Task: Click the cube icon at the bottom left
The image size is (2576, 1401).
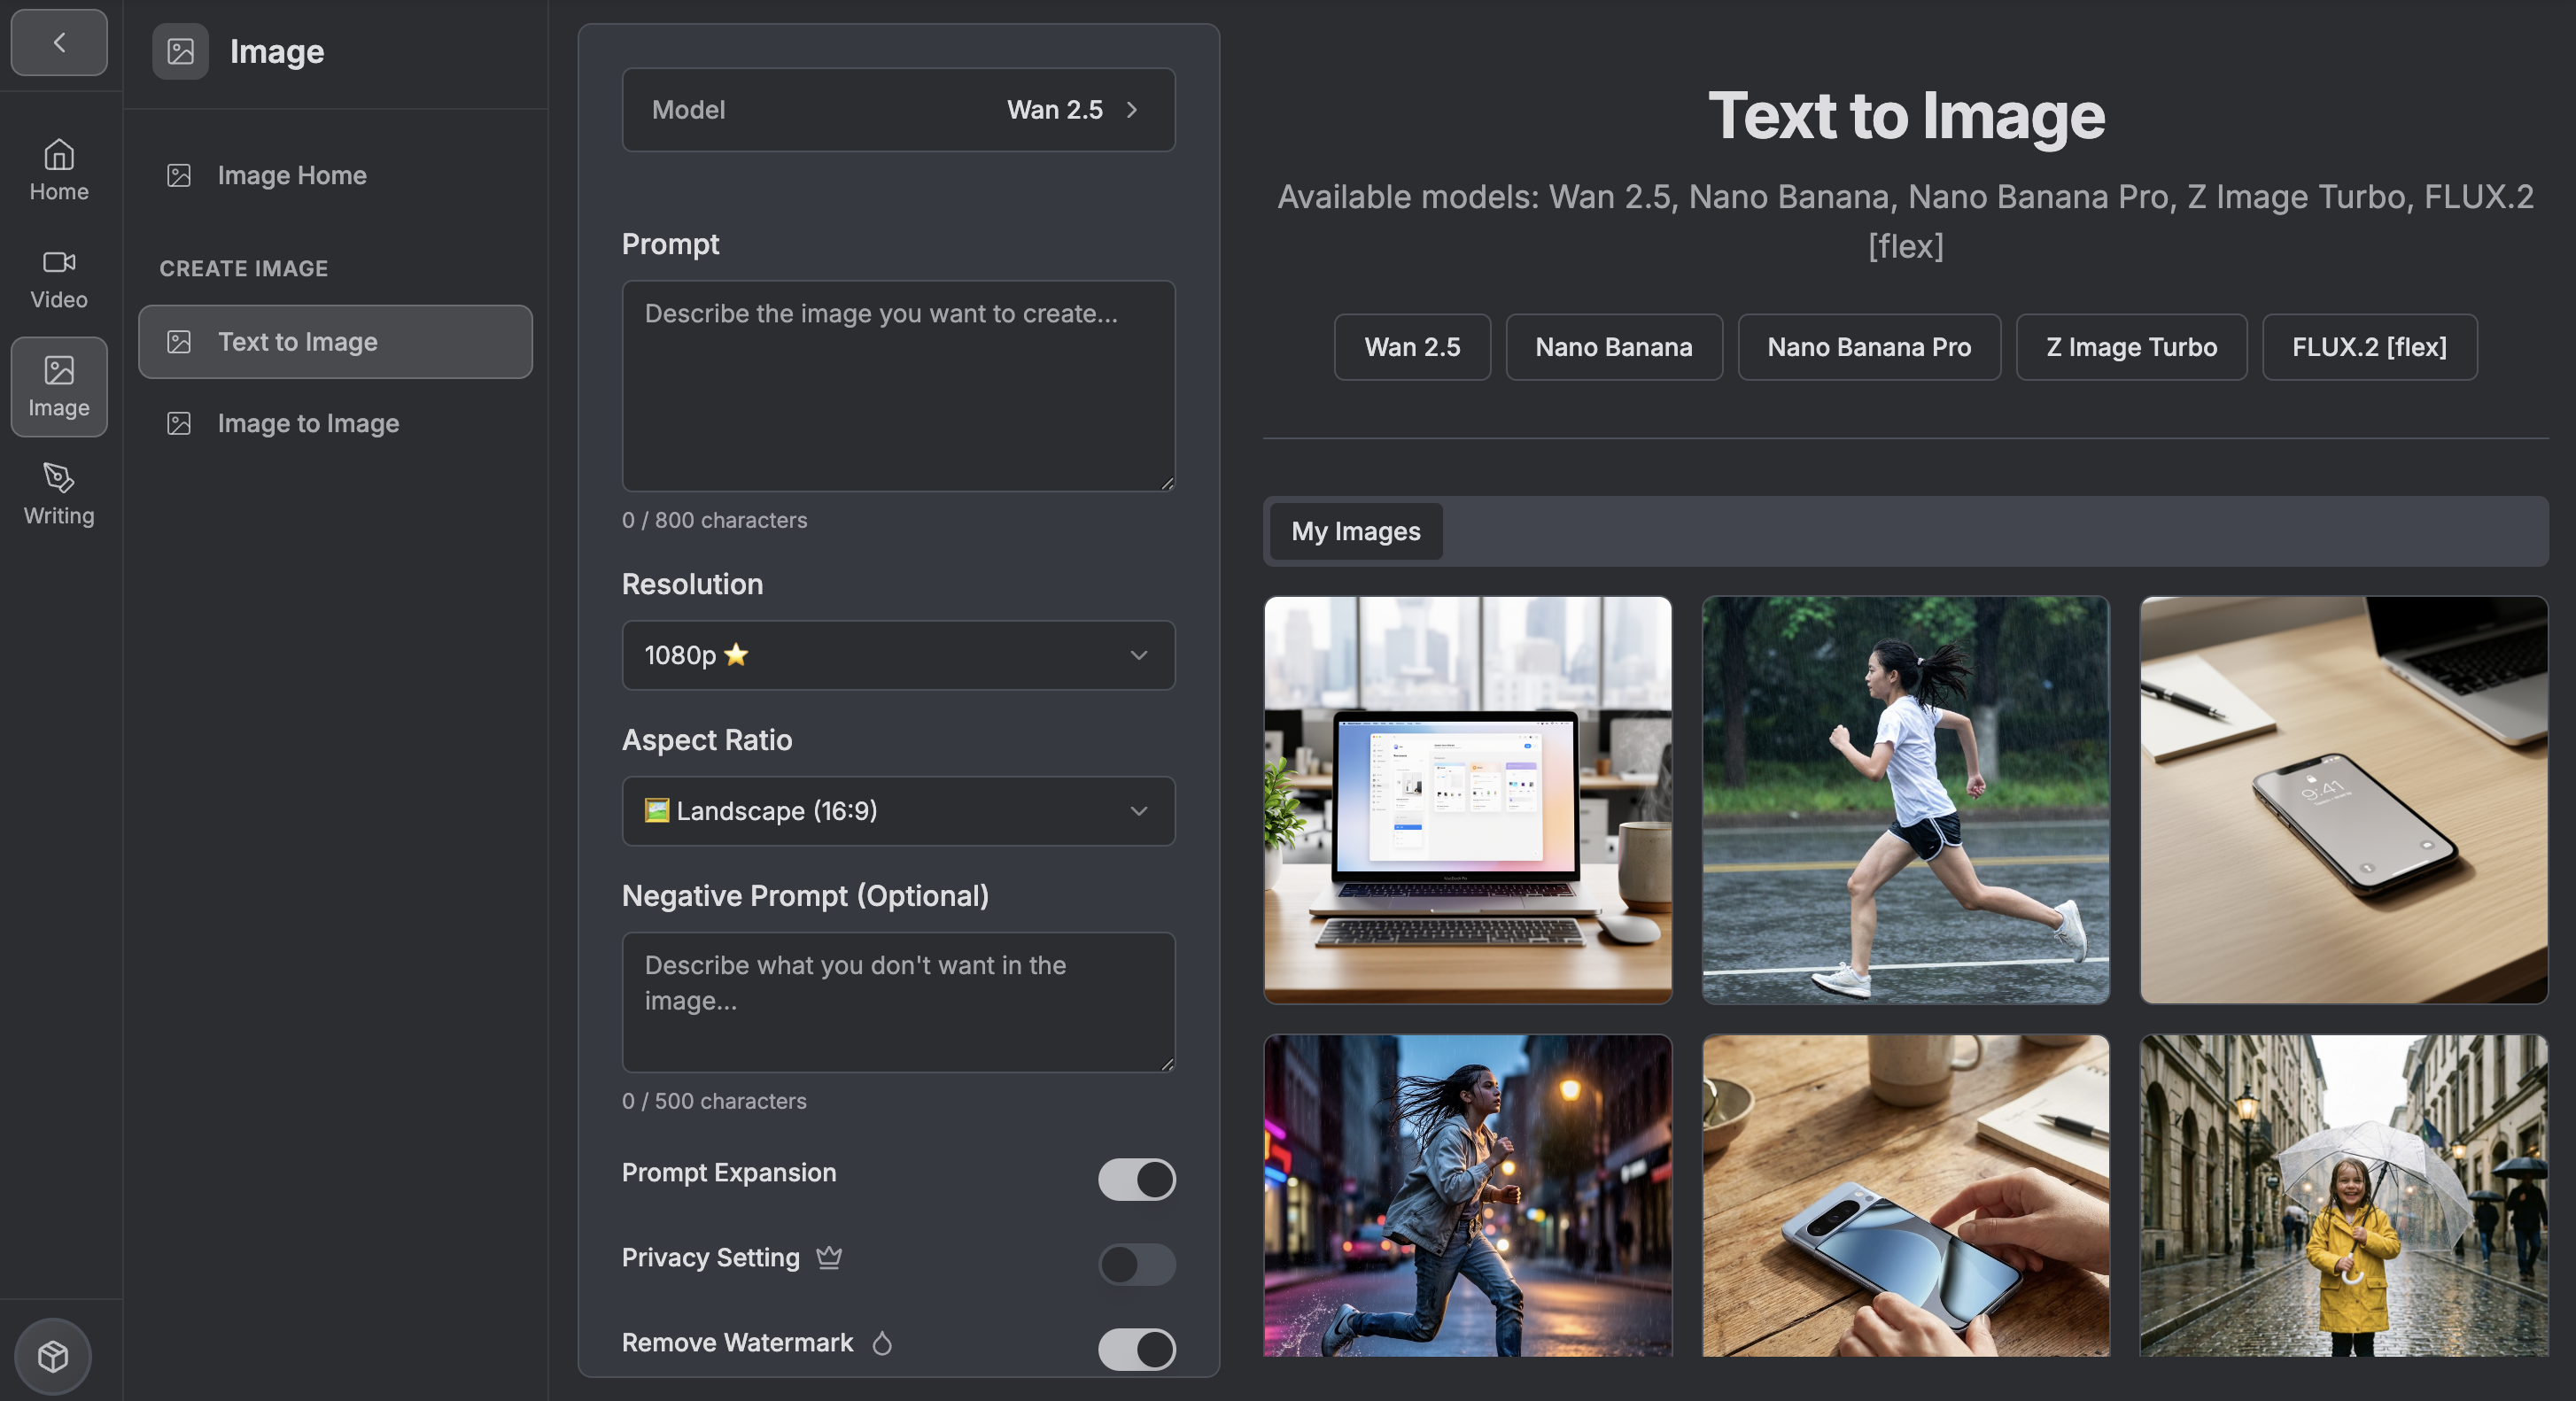Action: pyautogui.click(x=52, y=1356)
